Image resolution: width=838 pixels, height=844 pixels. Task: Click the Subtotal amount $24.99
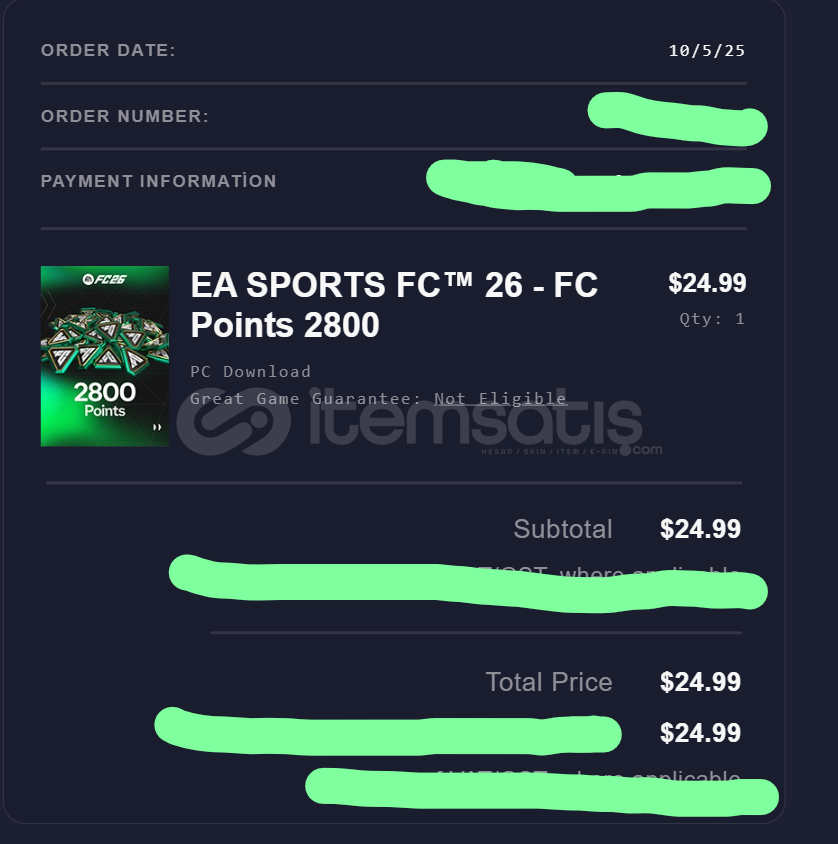click(x=700, y=529)
